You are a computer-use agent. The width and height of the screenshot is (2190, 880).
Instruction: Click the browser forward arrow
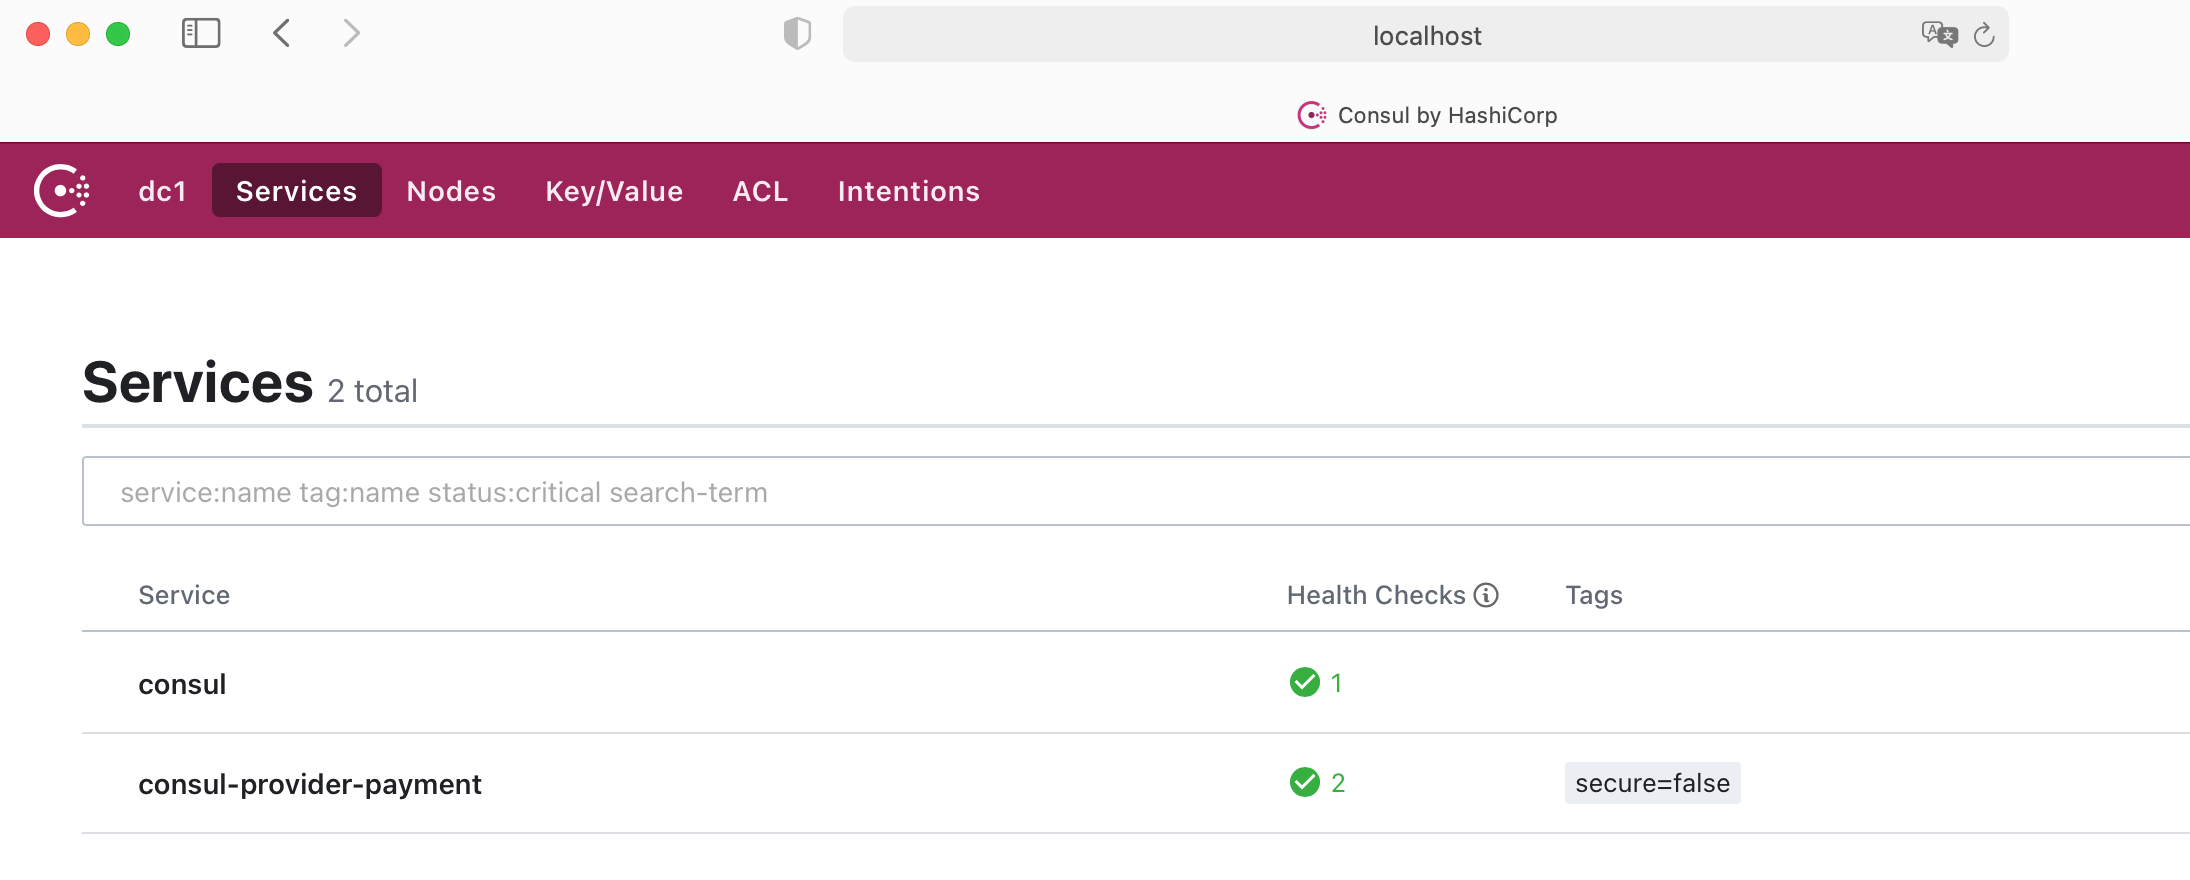coord(351,34)
